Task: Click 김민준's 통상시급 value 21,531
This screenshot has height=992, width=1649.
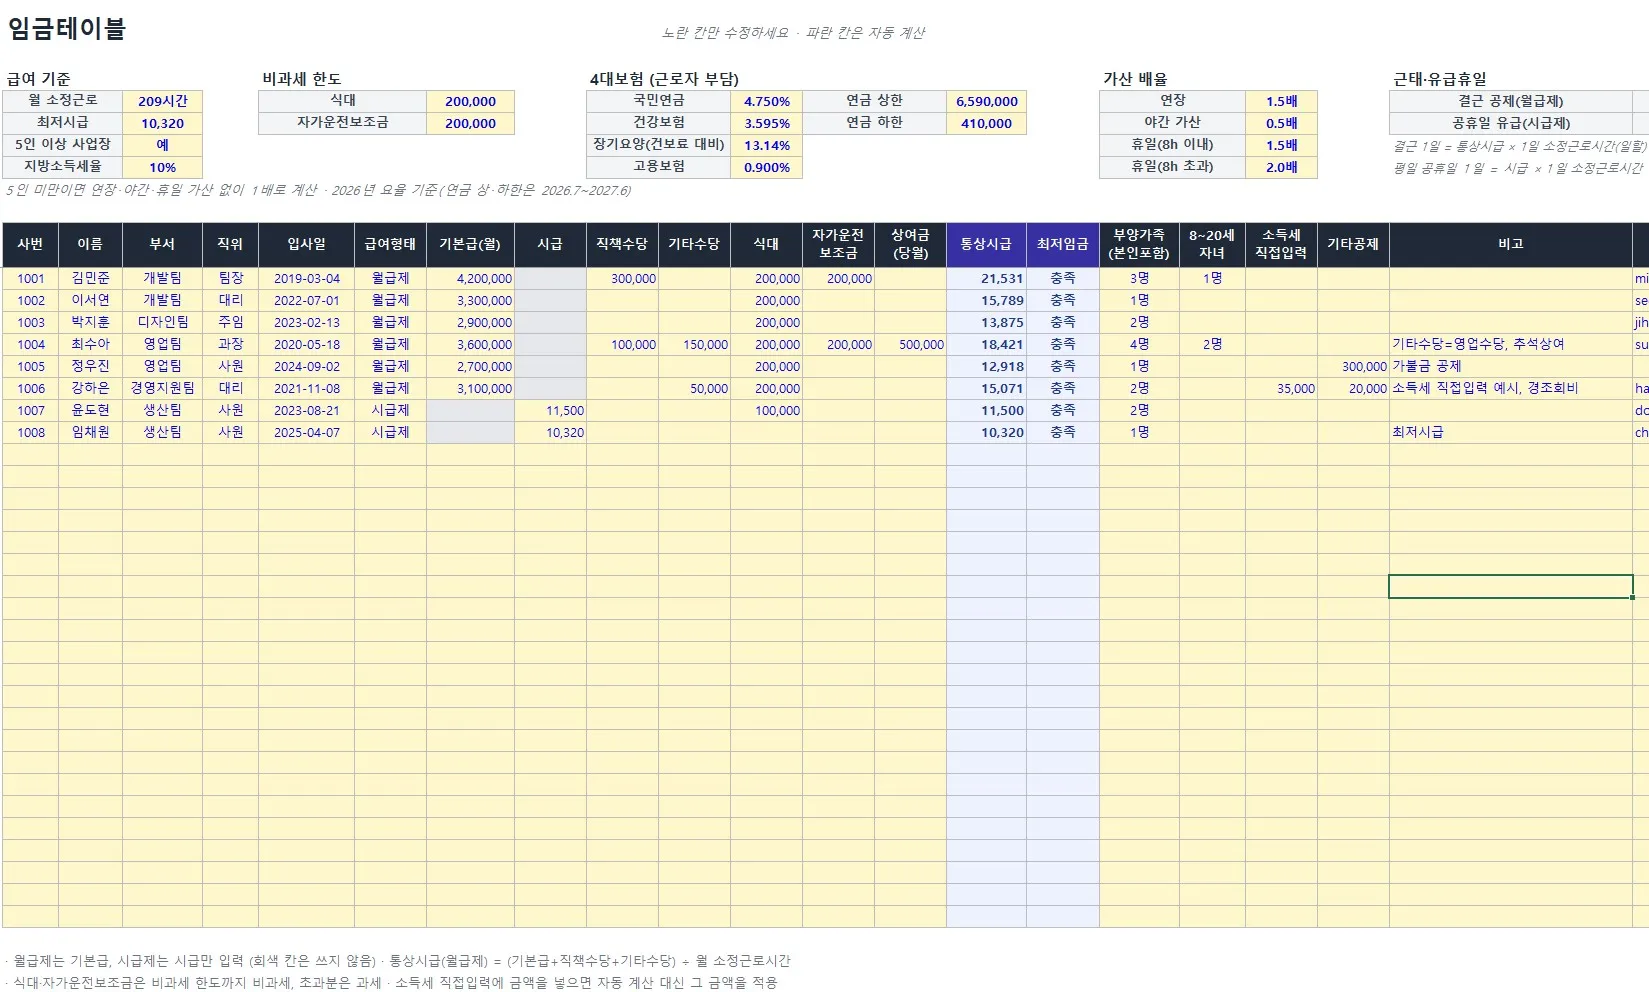Action: pyautogui.click(x=986, y=278)
